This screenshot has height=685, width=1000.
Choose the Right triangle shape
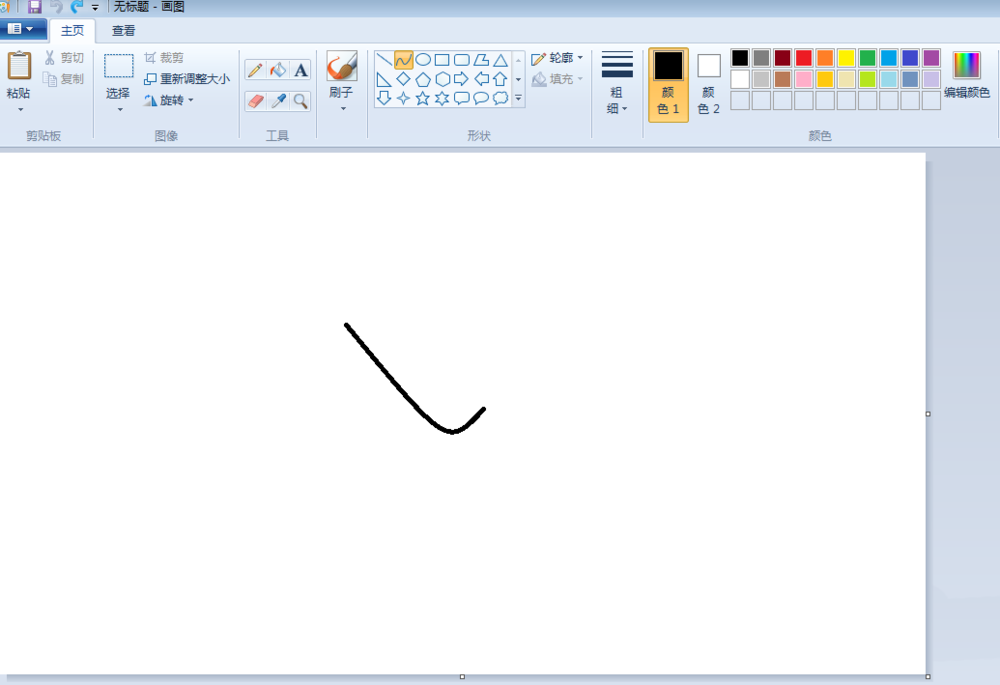point(384,79)
